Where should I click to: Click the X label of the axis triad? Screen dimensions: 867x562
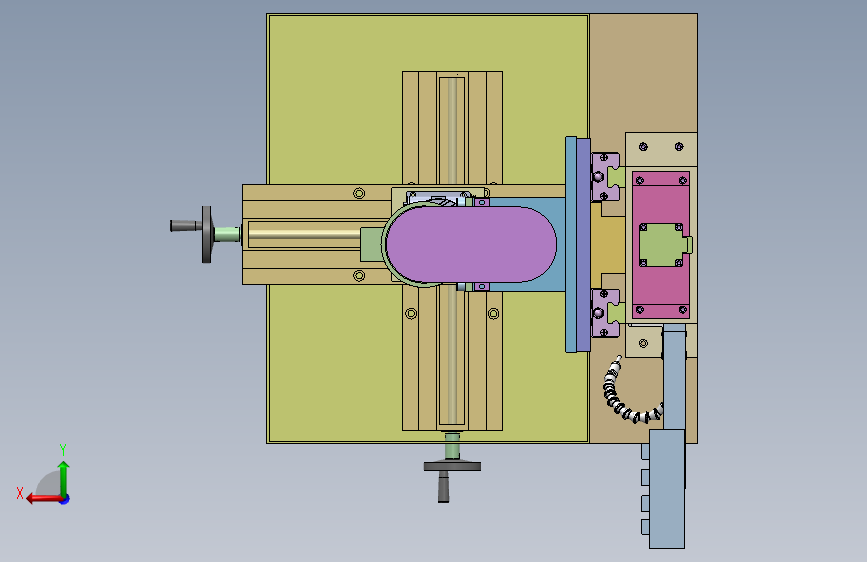click(20, 493)
